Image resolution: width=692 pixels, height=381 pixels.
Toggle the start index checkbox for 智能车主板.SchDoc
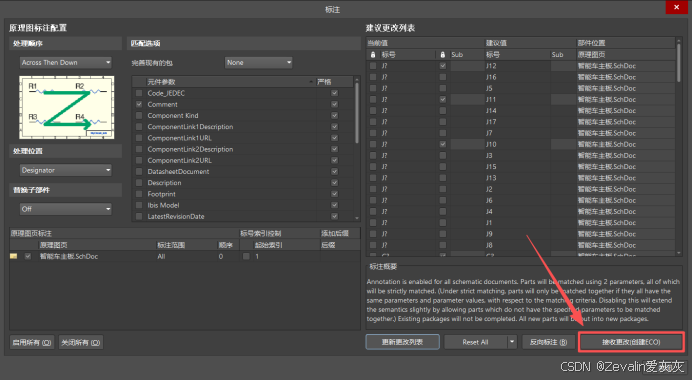(246, 256)
